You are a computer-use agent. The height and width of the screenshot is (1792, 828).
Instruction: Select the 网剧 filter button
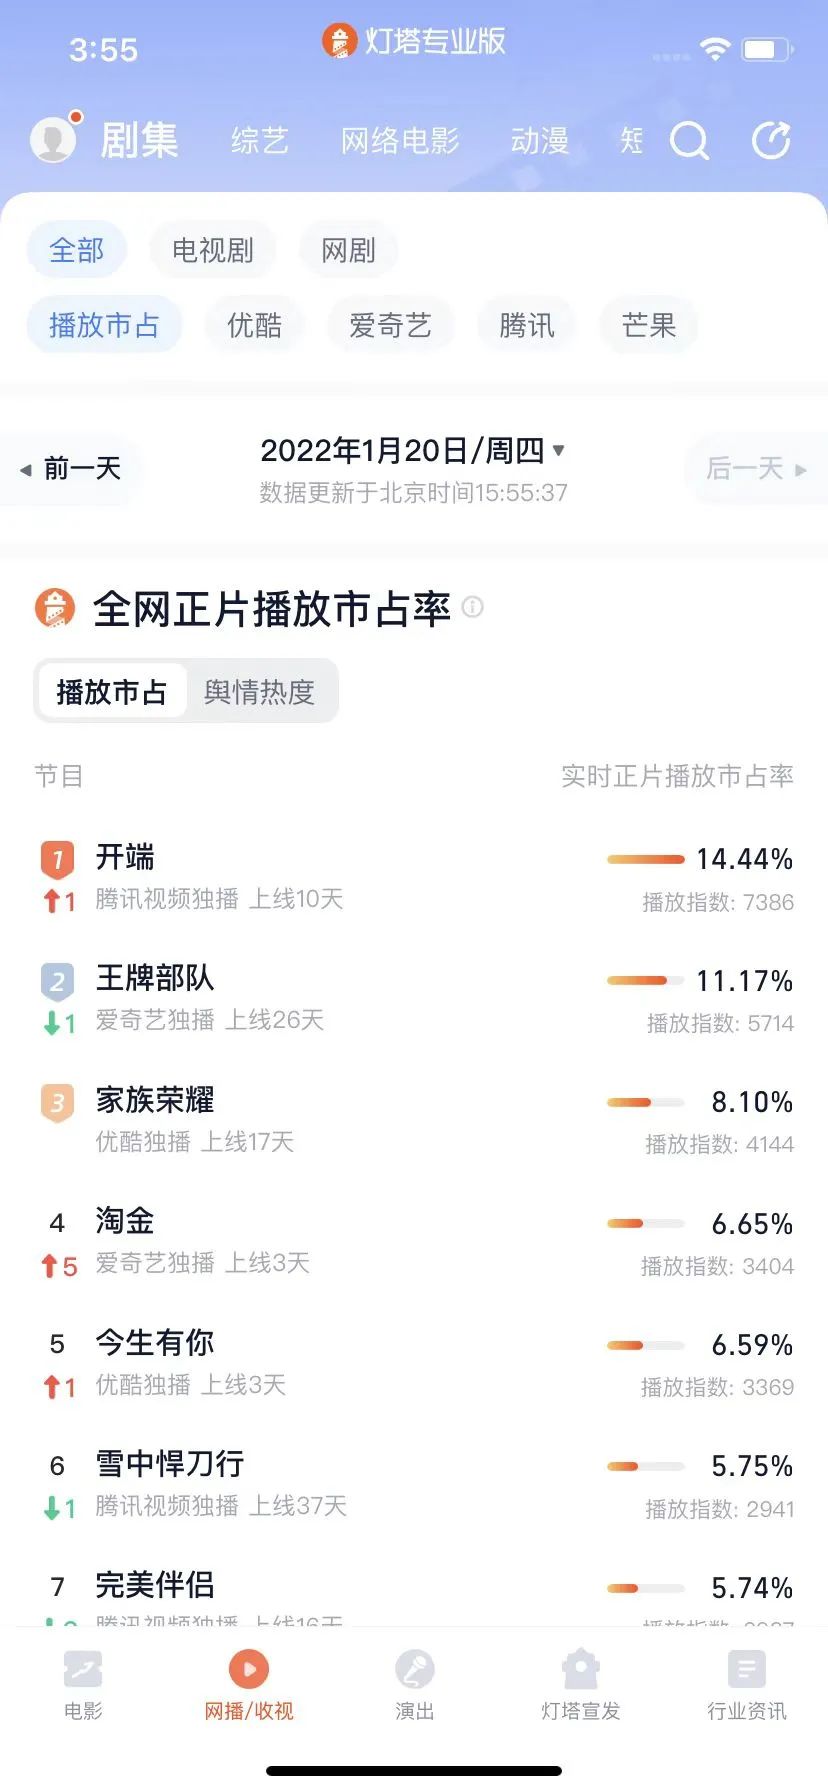[348, 250]
